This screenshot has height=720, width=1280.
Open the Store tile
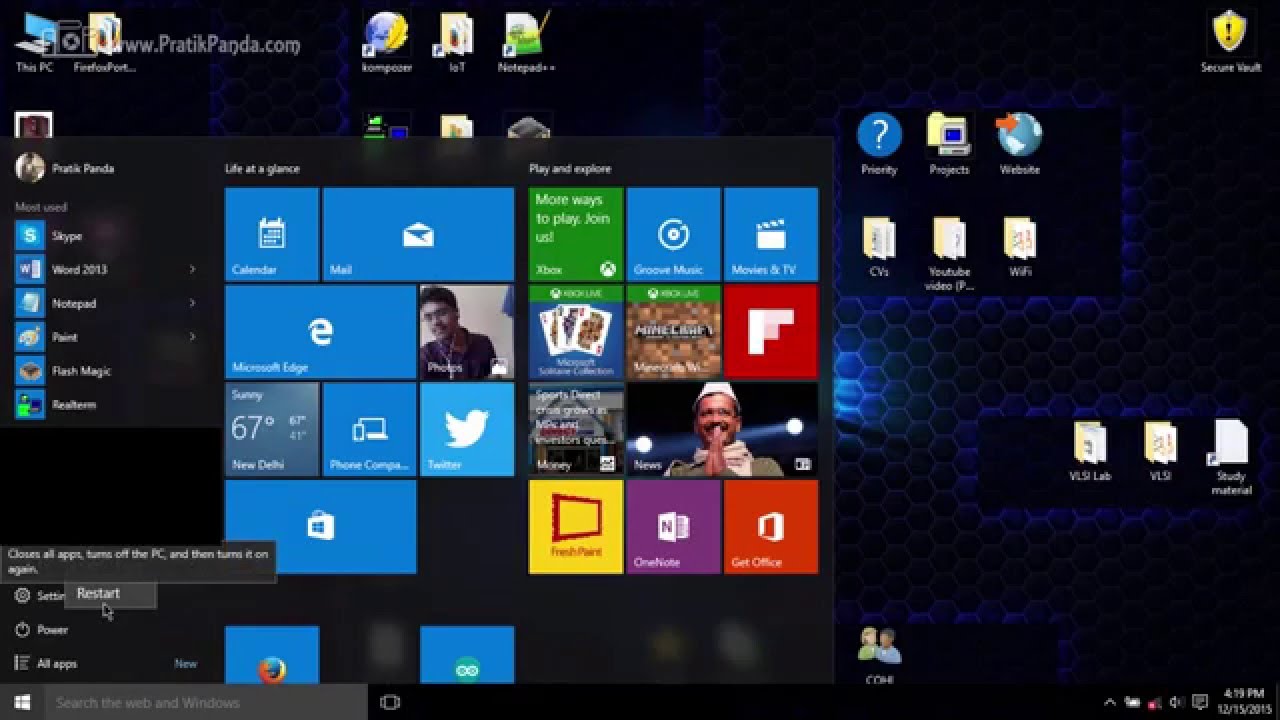click(x=320, y=526)
